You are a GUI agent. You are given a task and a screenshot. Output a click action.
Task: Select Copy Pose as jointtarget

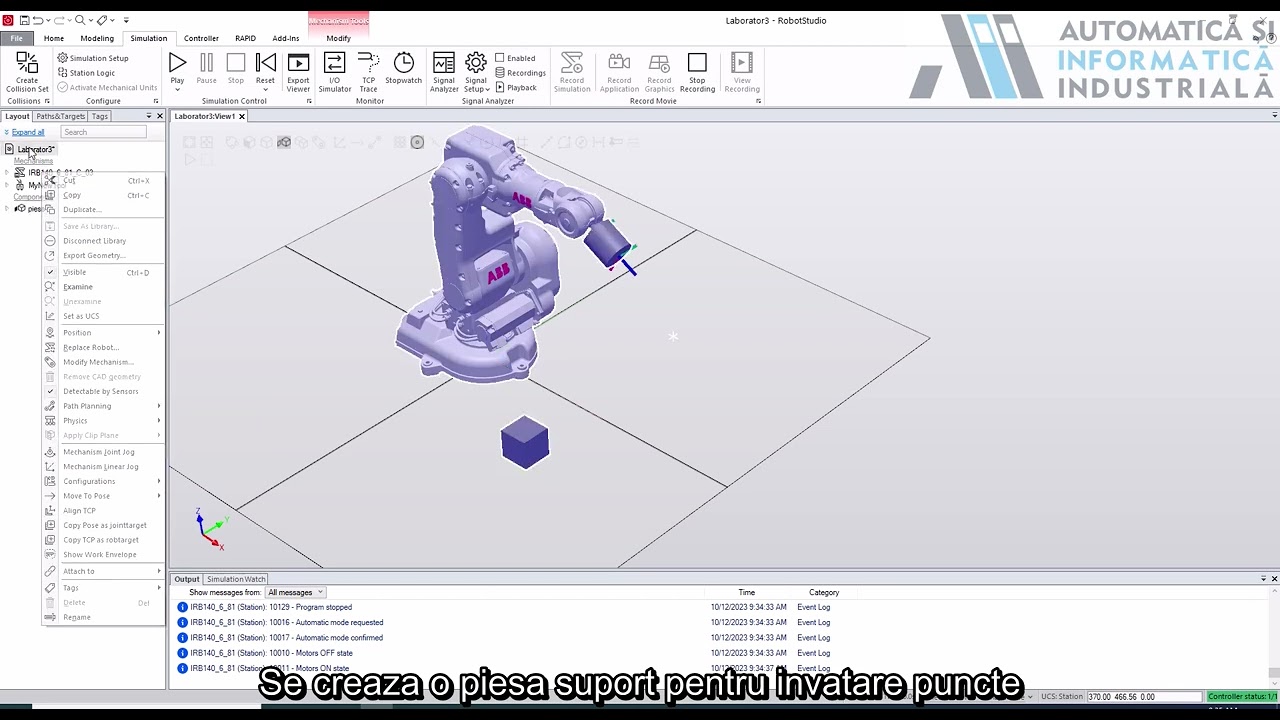(x=105, y=525)
